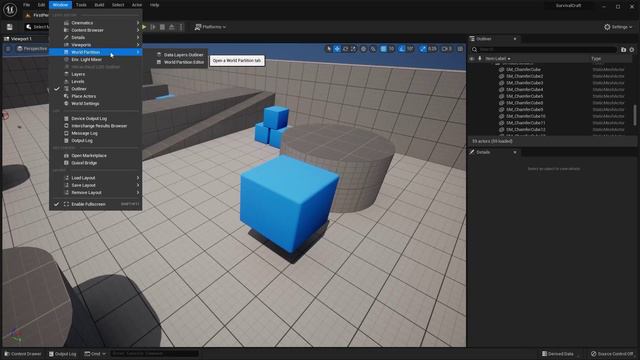Toggle rotation snapping angle icon
The height and width of the screenshot is (360, 640).
pyautogui.click(x=402, y=49)
